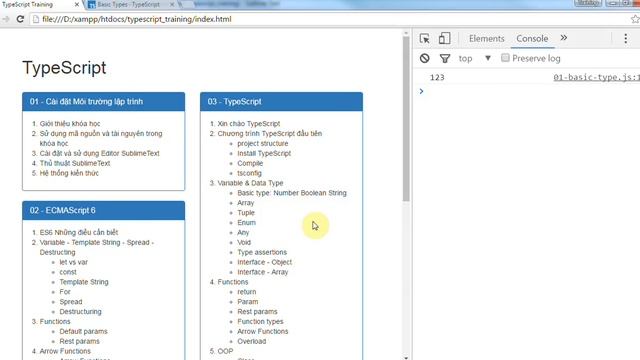This screenshot has width=640, height=360.
Task: Switch to the Basic Types - TypeScript browser tab
Action: (129, 4)
